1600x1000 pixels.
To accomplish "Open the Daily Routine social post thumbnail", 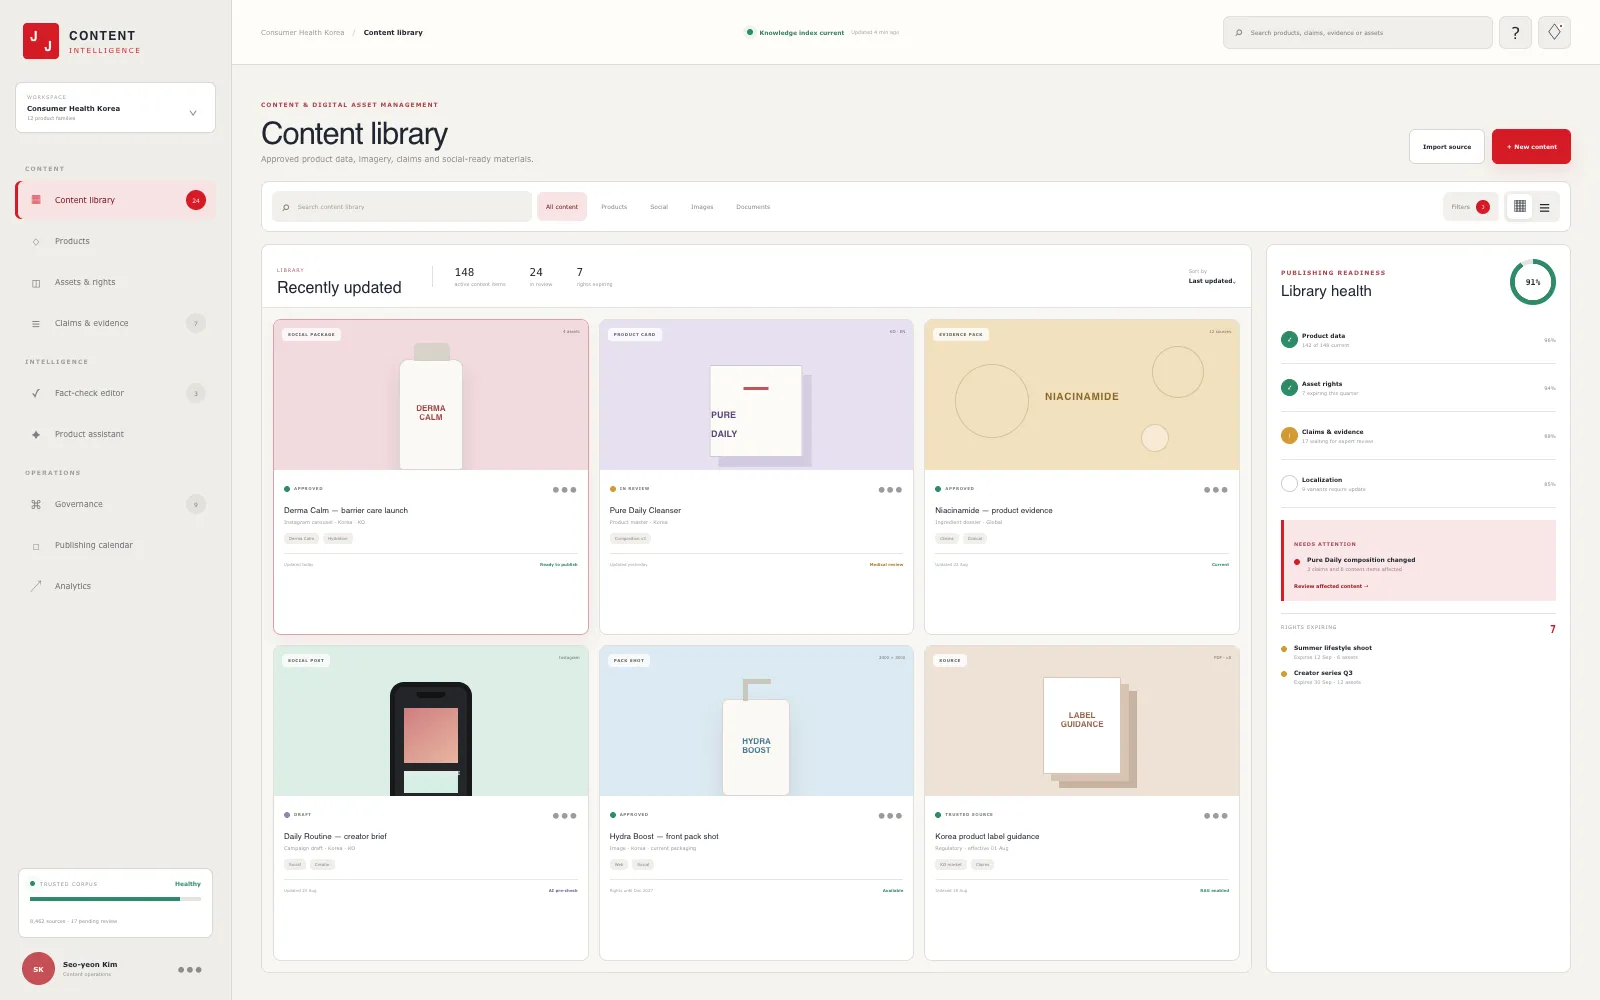I will [x=431, y=721].
